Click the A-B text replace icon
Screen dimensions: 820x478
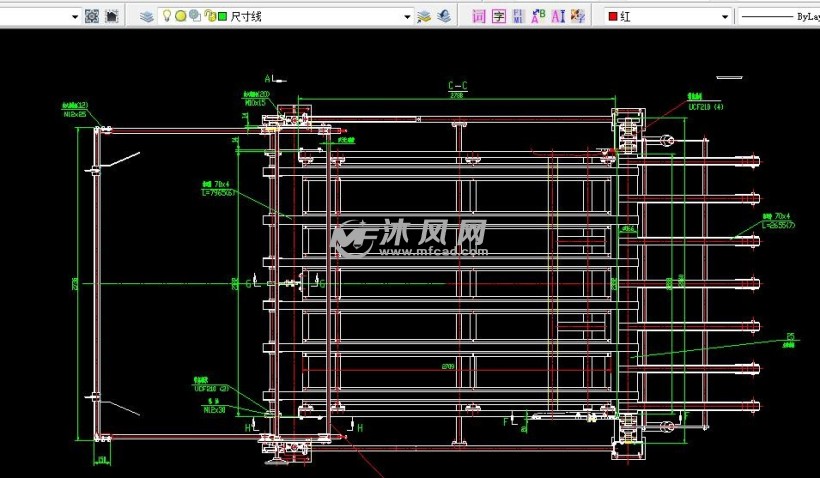(537, 16)
